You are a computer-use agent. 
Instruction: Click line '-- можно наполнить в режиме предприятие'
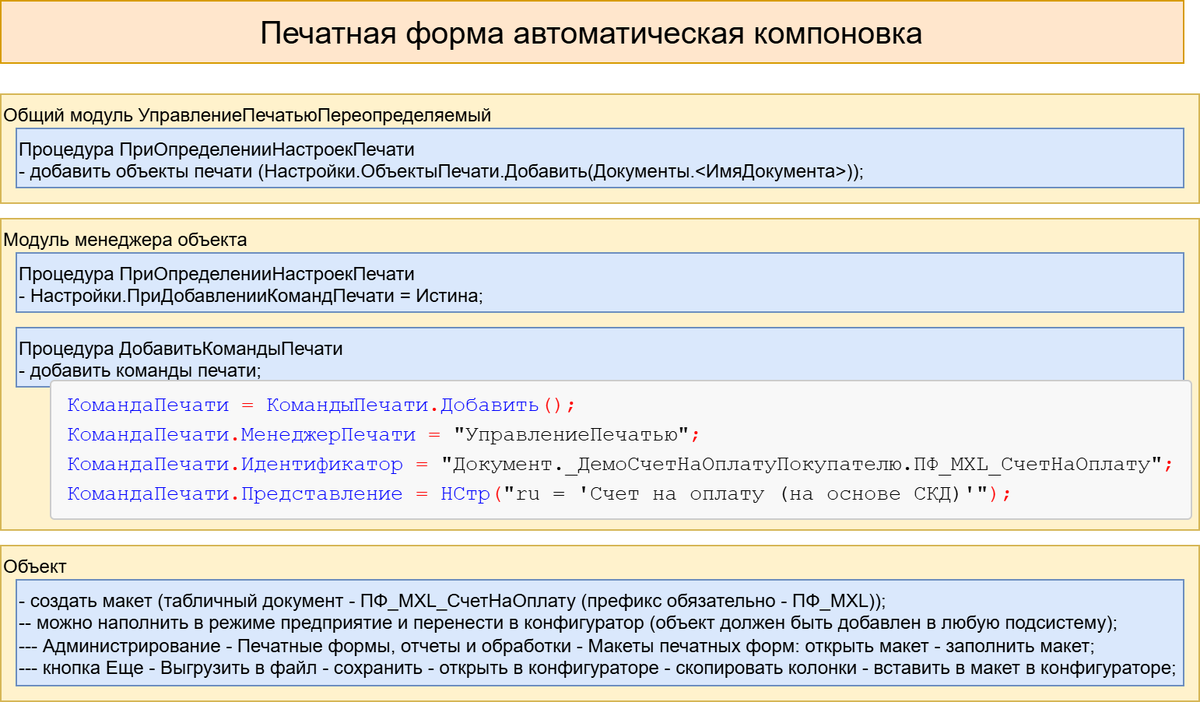pos(568,623)
